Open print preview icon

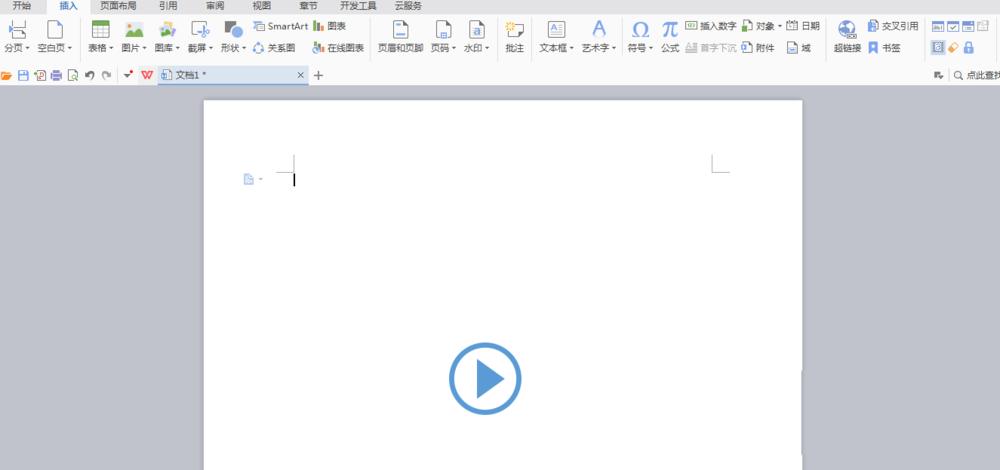coord(73,75)
